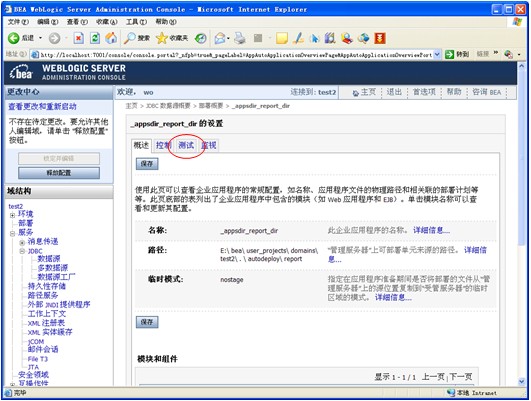Click 部署概要 in the breadcrumb

(x=211, y=106)
